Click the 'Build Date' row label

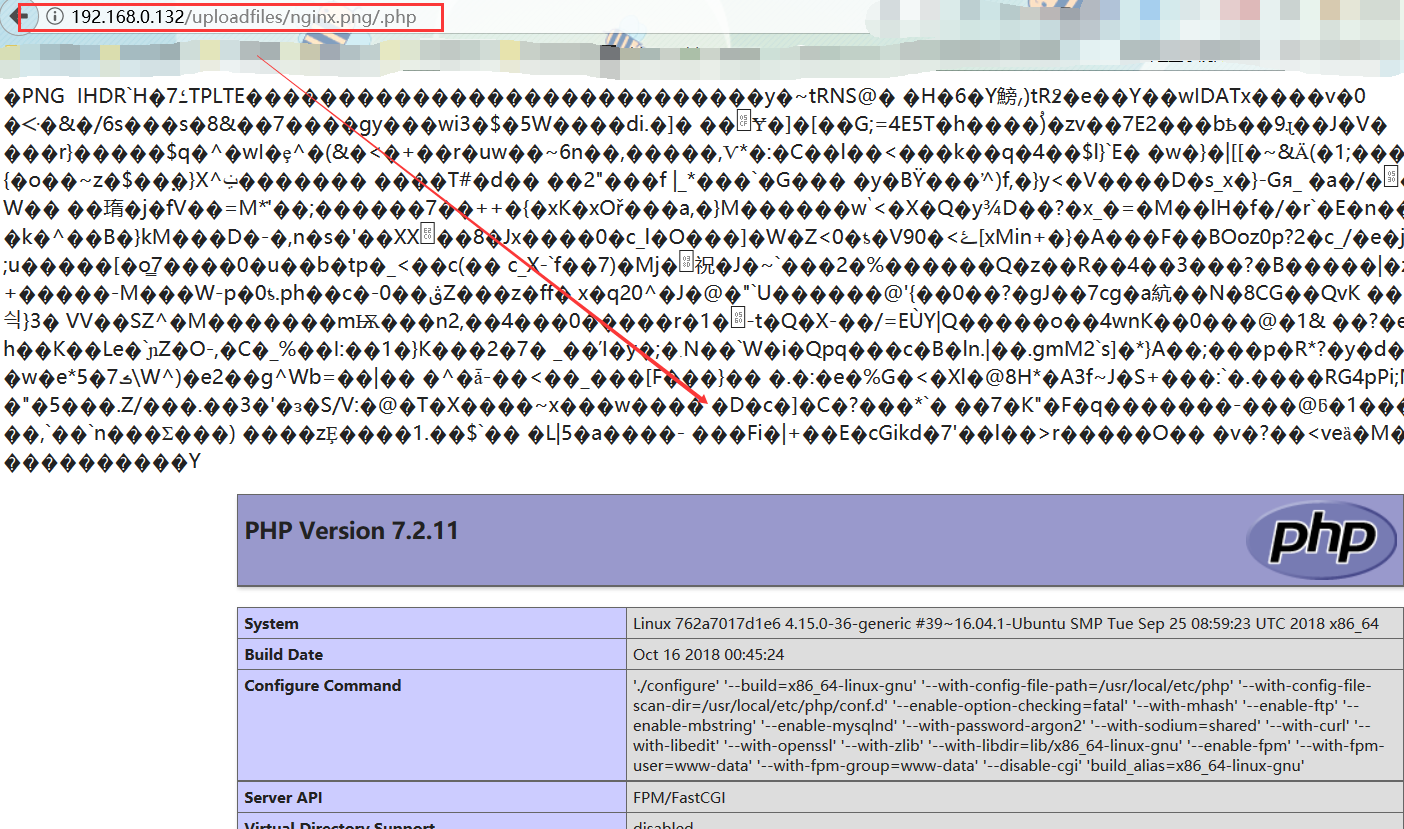tap(283, 654)
